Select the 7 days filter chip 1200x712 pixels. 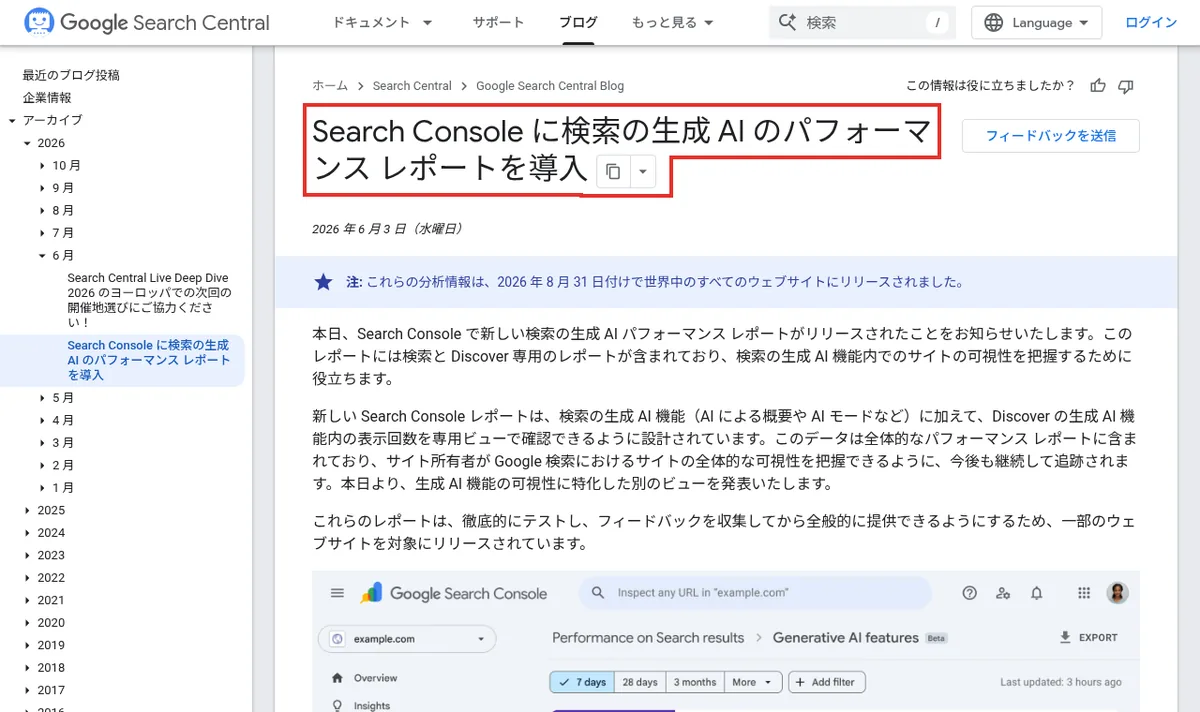[x=581, y=682]
